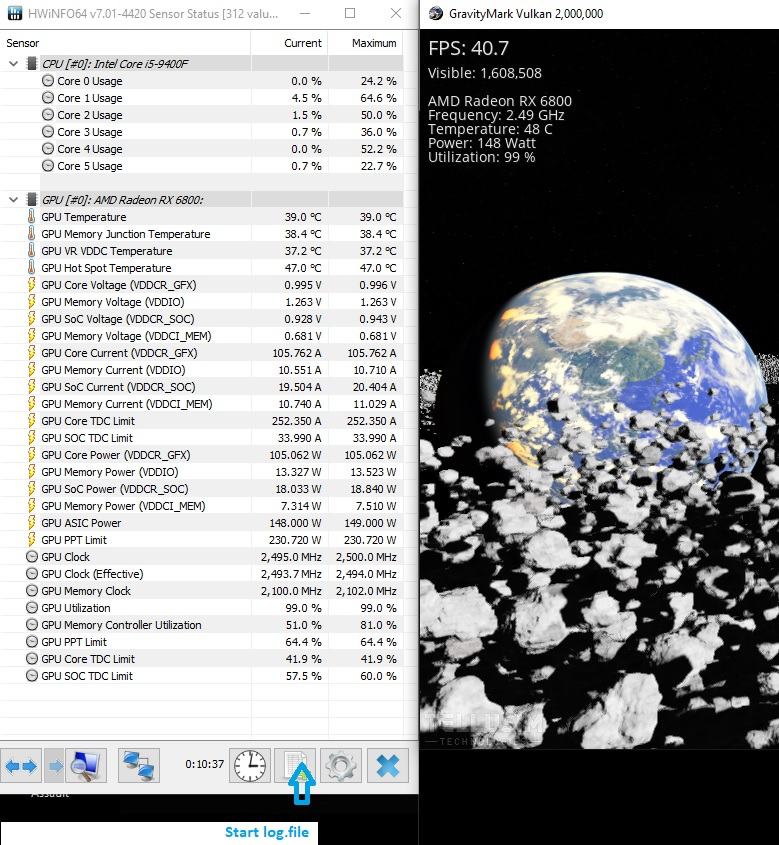Click the GravityMark Vulkan window title bar
The height and width of the screenshot is (845, 779).
[599, 14]
